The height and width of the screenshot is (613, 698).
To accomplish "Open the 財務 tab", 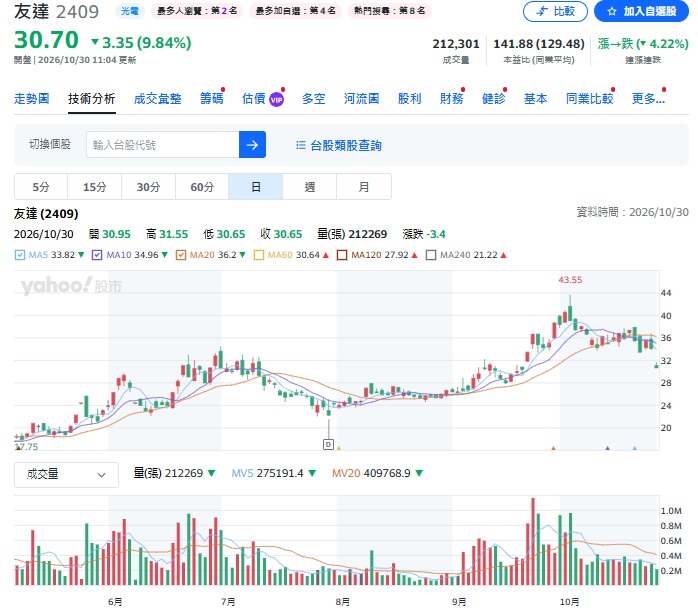I will click(x=451, y=99).
